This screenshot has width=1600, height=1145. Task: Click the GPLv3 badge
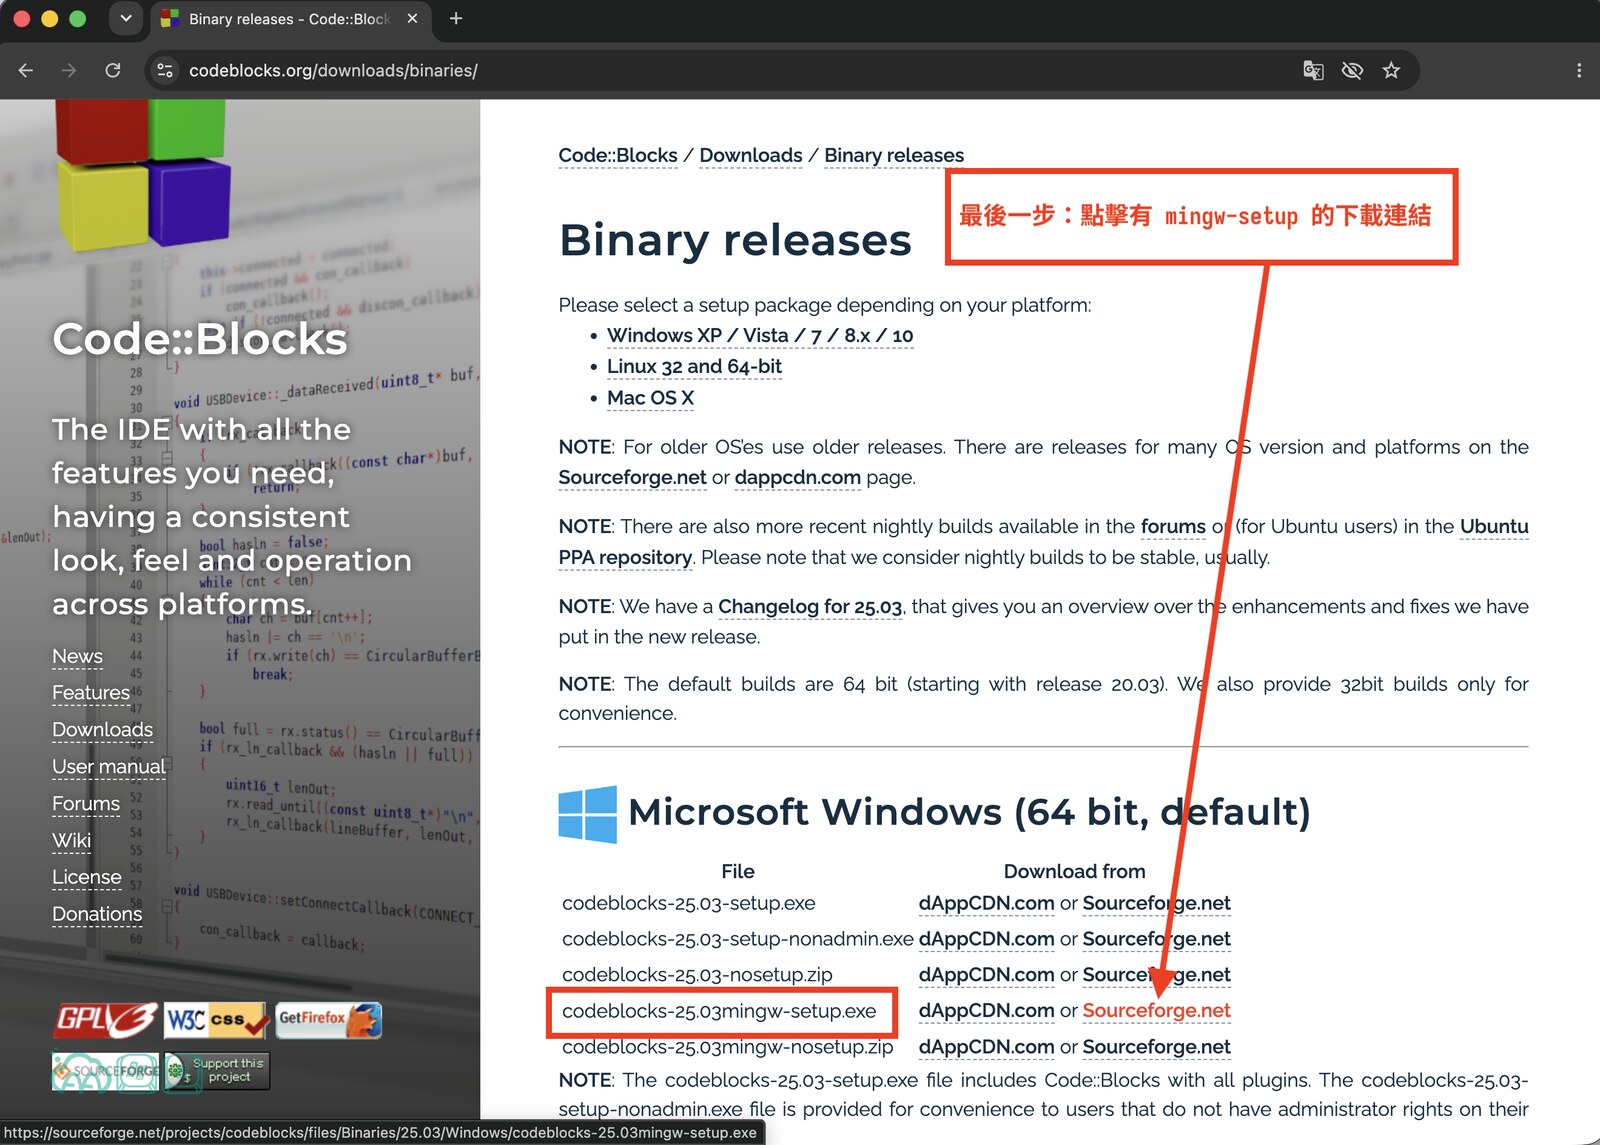[x=105, y=1020]
